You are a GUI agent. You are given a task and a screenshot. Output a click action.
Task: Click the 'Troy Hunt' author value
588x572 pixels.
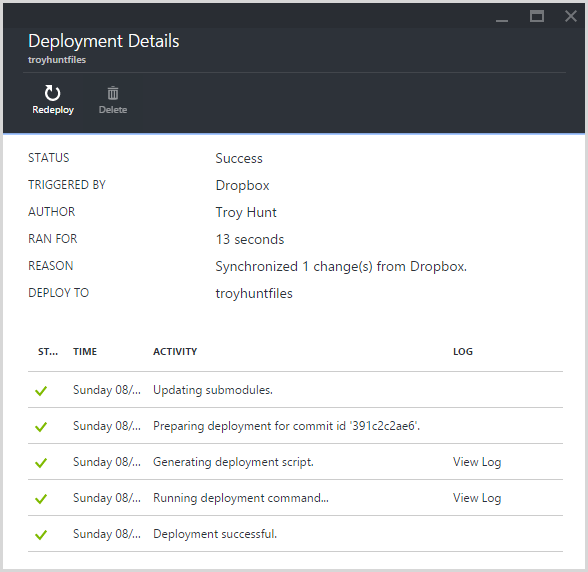(x=246, y=213)
